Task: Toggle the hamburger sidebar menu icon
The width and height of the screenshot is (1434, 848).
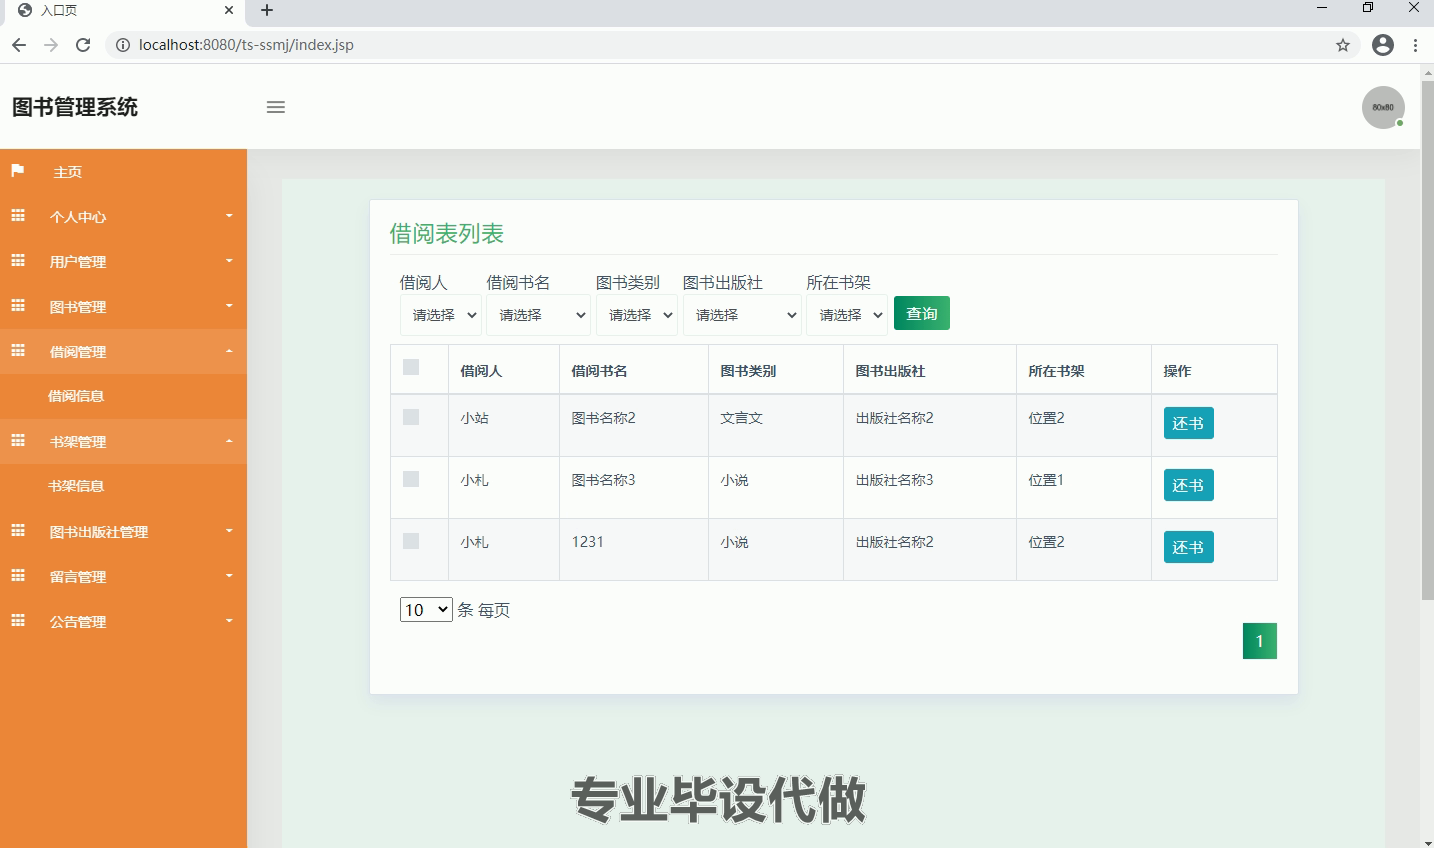Action: click(x=276, y=107)
